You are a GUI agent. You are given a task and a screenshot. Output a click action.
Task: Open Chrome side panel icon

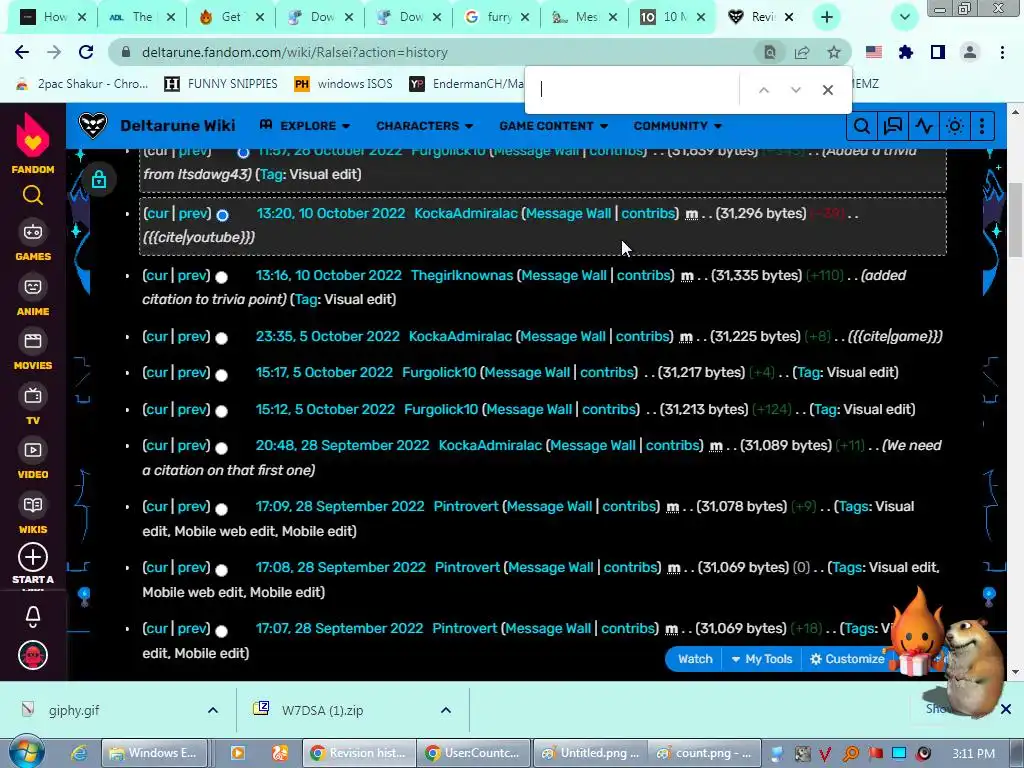938,52
